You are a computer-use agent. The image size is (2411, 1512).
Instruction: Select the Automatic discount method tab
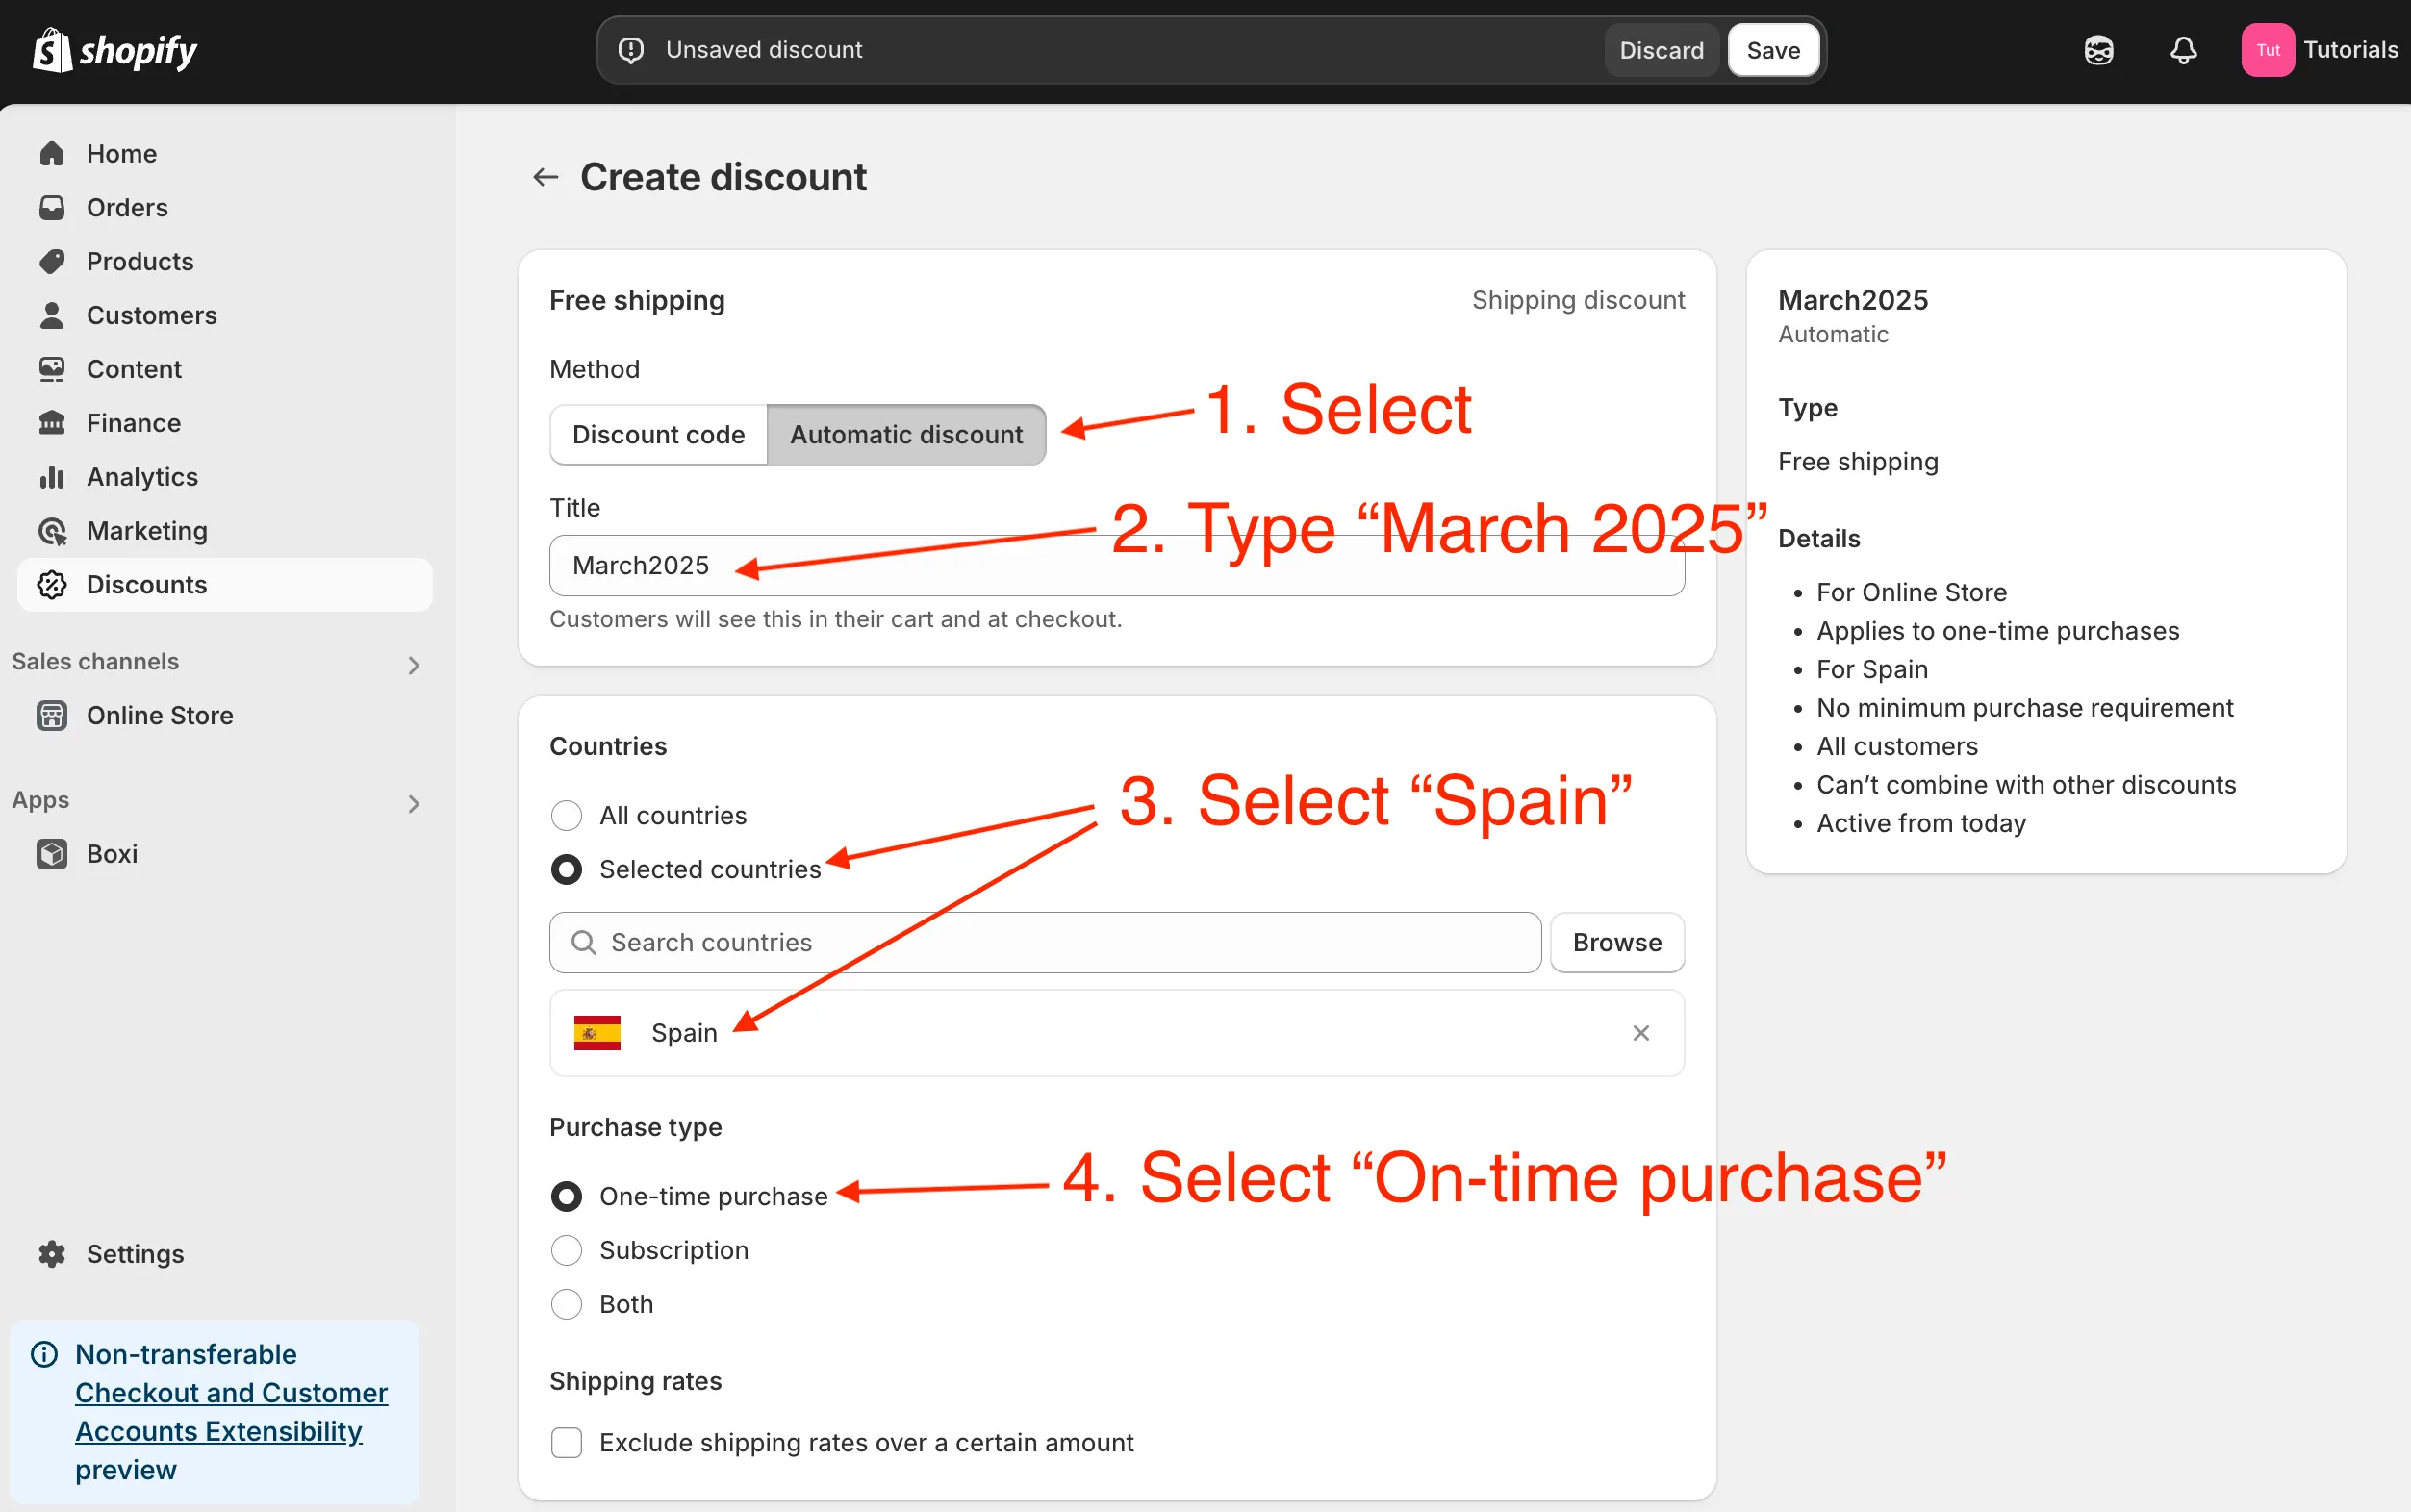pyautogui.click(x=905, y=434)
